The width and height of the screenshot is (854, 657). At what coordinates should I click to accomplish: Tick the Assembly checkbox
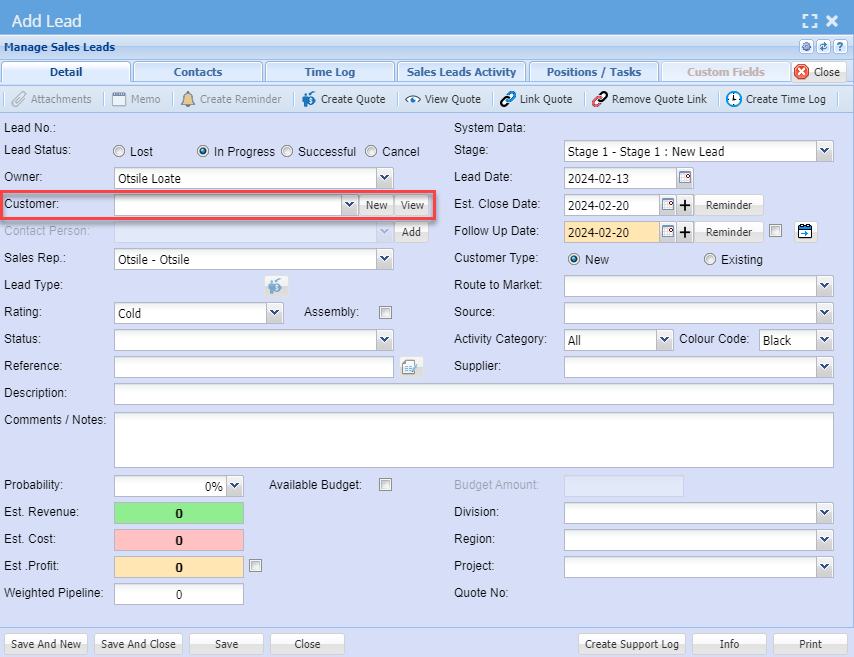click(x=385, y=313)
